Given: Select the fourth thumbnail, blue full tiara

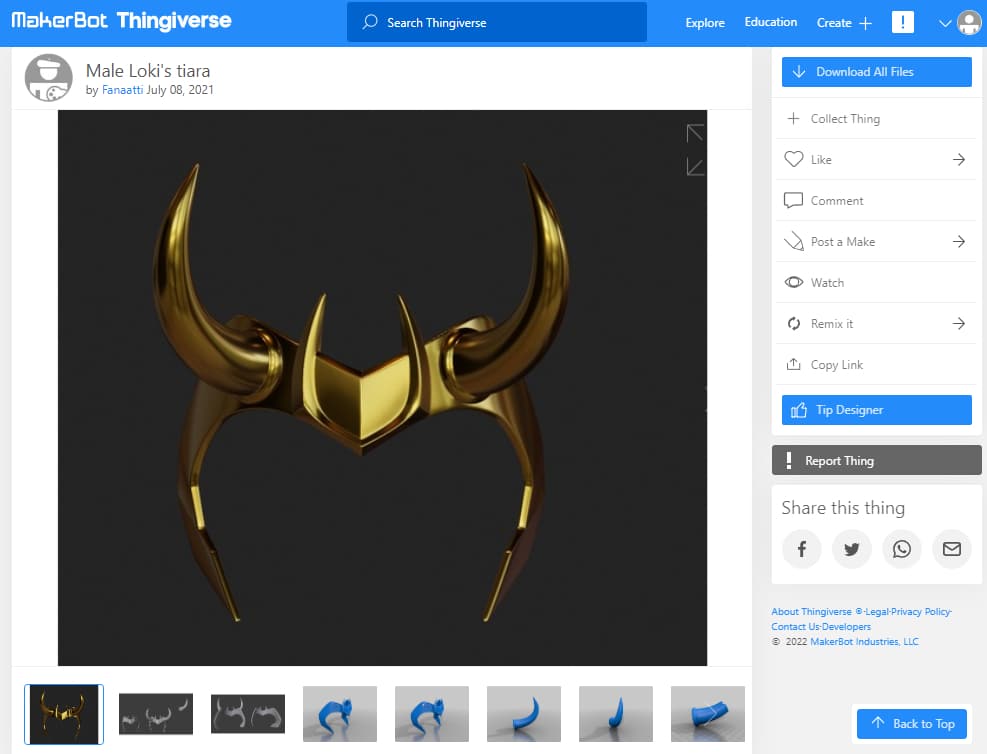Looking at the screenshot, I should [340, 714].
